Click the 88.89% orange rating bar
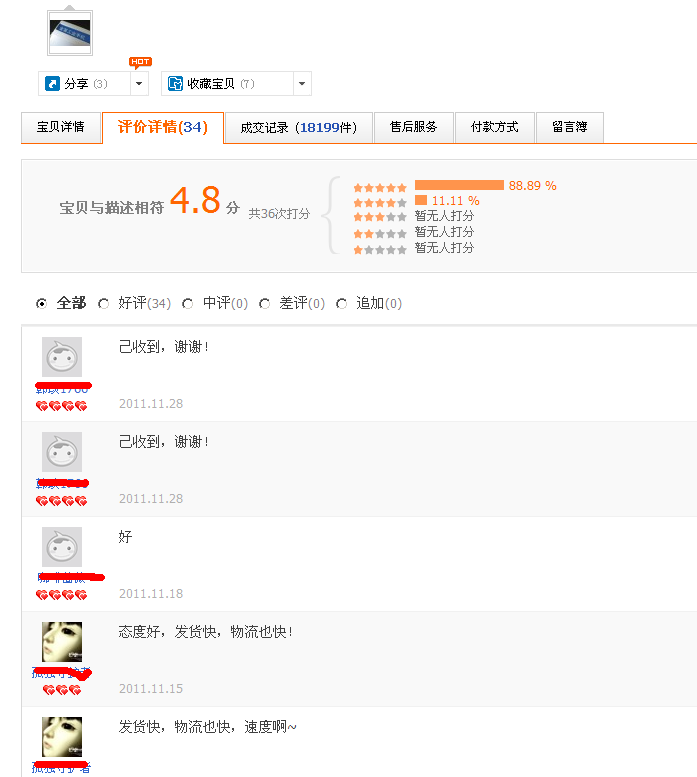Image resolution: width=697 pixels, height=777 pixels. (x=459, y=185)
